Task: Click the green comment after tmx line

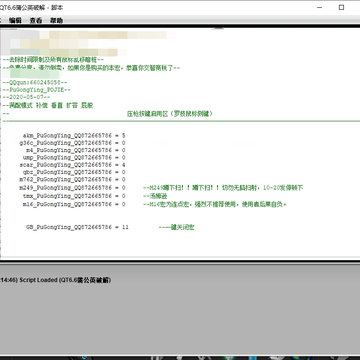Action: point(155,196)
